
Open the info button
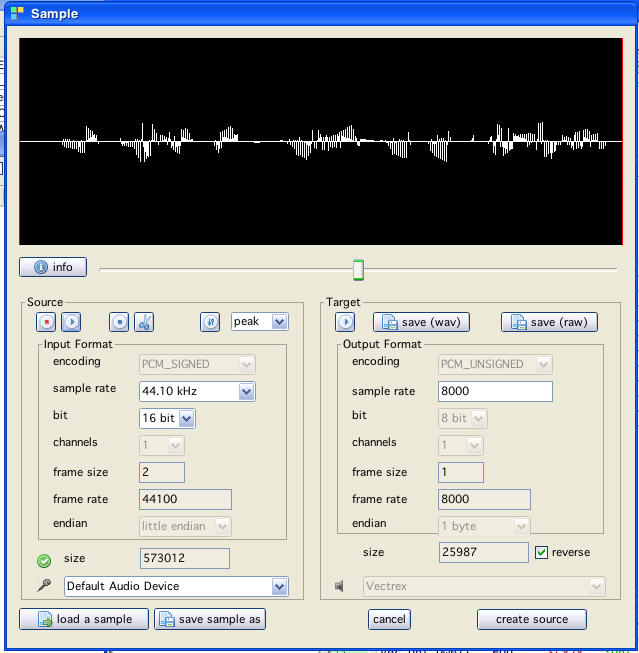(53, 267)
